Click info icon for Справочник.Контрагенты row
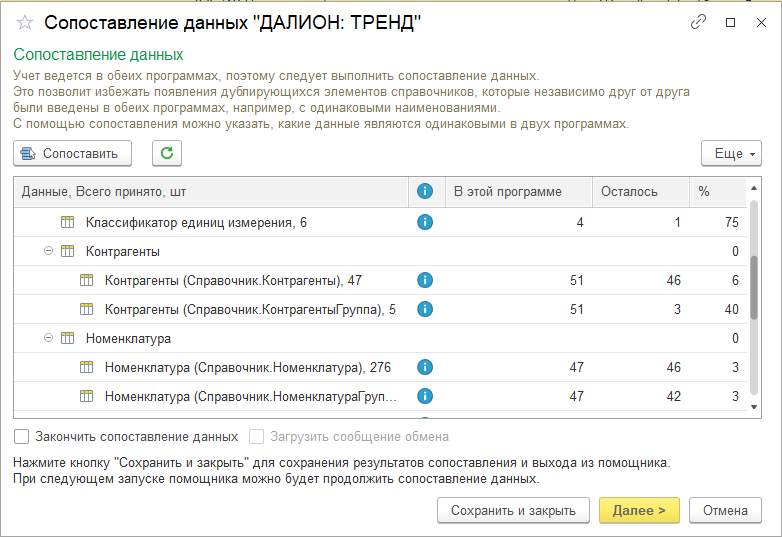The image size is (782, 537). tap(424, 281)
